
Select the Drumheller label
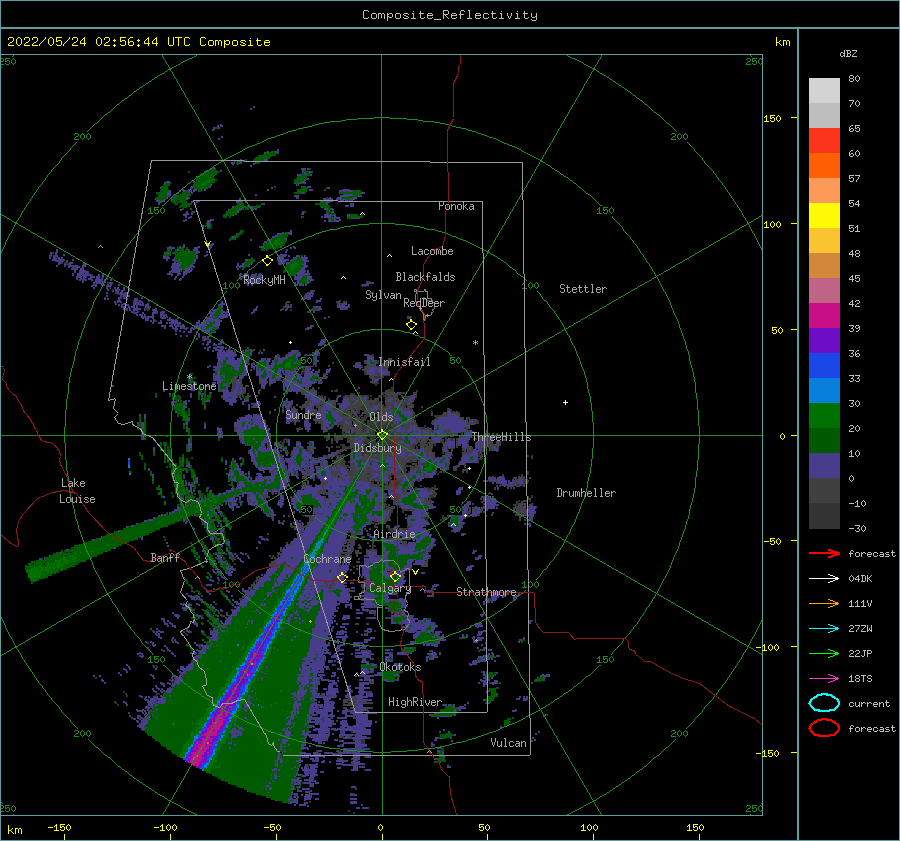tap(586, 493)
